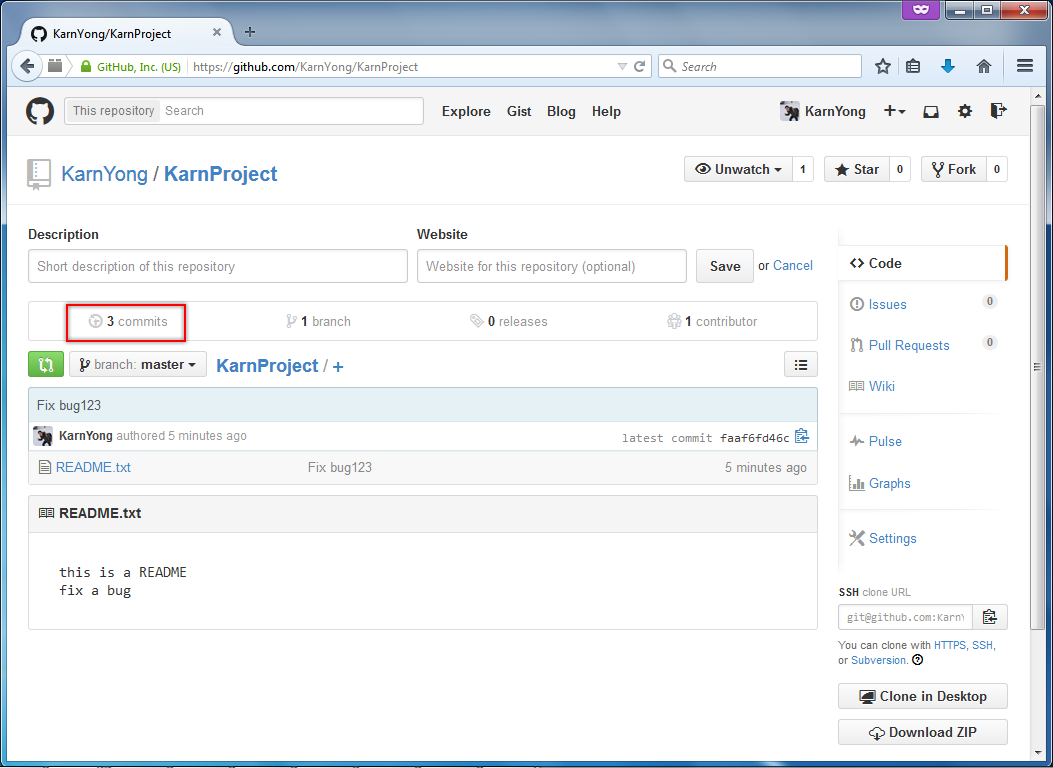Open account settings gear icon
This screenshot has width=1053, height=768.
pyautogui.click(x=964, y=112)
